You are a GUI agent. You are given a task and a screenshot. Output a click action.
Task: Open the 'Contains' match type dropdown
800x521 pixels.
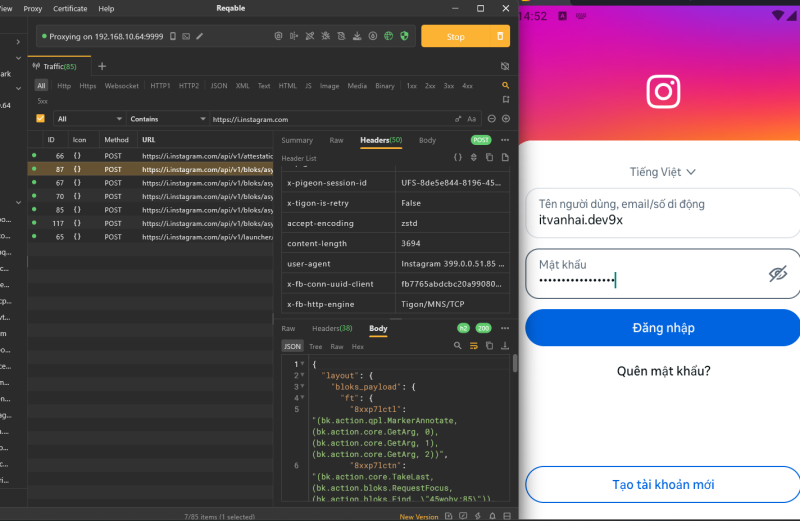(166, 119)
